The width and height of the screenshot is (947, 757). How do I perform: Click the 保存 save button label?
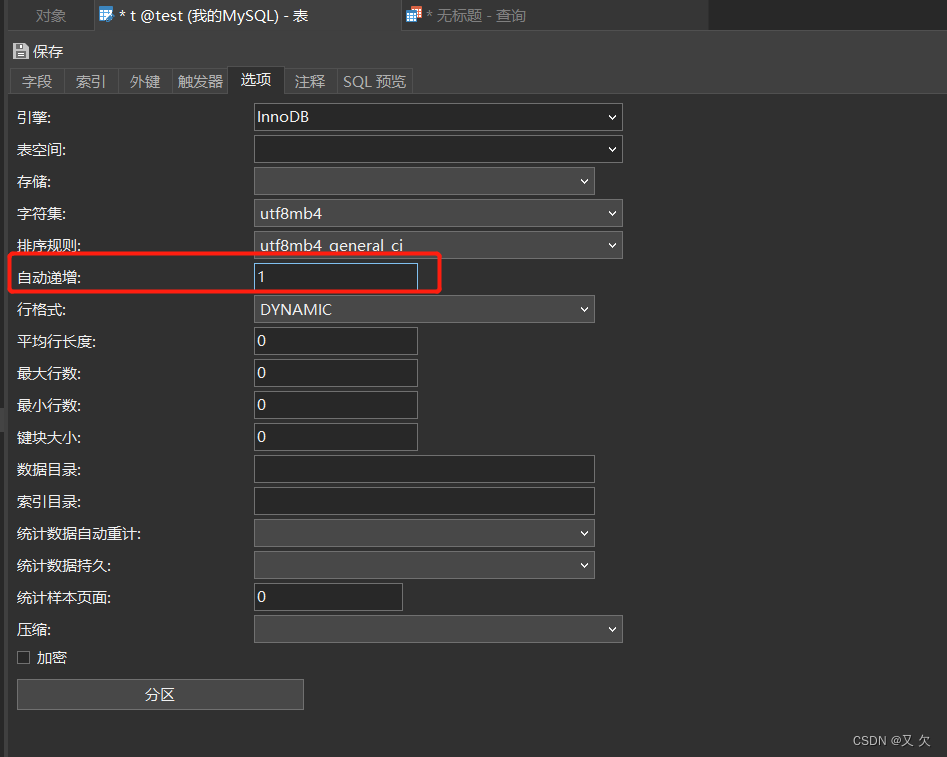pos(48,52)
